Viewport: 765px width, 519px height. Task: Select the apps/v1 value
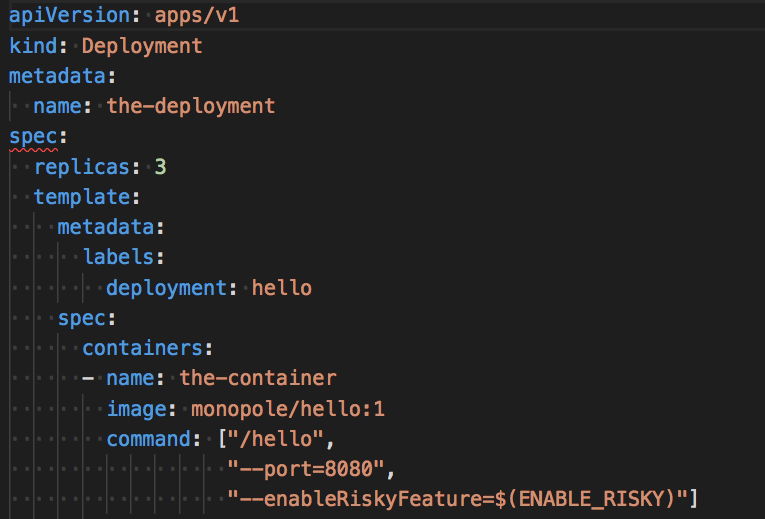[197, 16]
